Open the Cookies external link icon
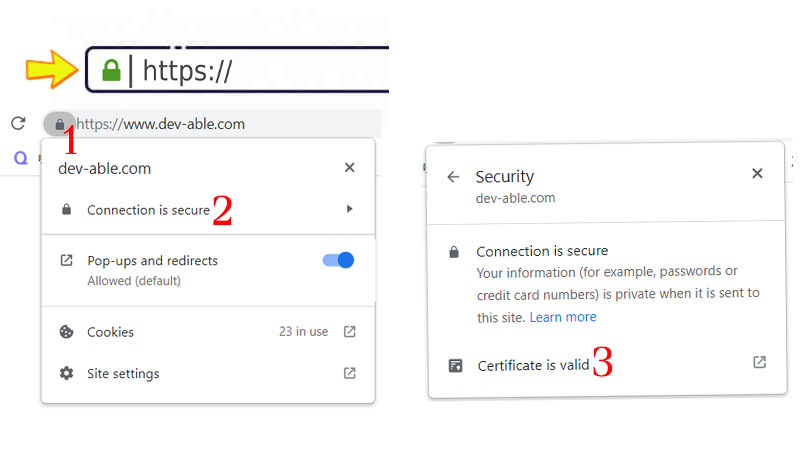Viewport: 800px width, 450px height. tap(349, 332)
